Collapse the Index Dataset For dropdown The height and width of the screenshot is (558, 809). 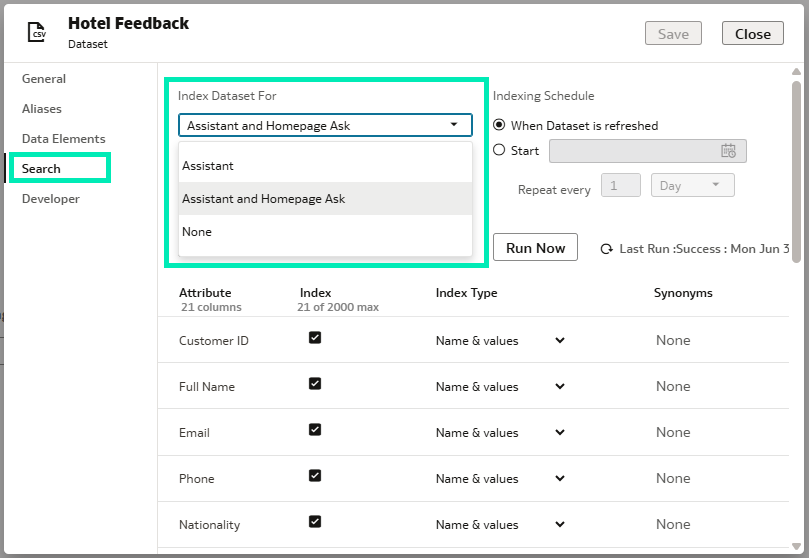coord(454,125)
